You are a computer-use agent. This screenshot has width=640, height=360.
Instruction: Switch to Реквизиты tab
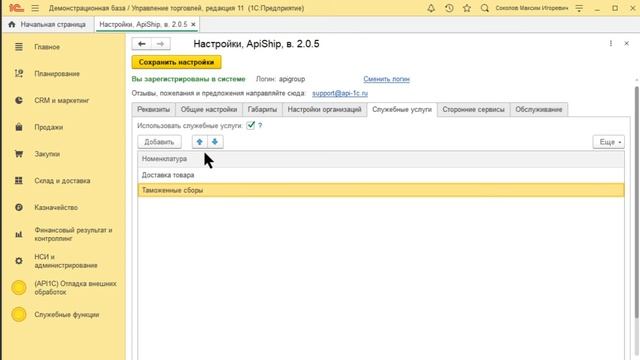point(153,109)
